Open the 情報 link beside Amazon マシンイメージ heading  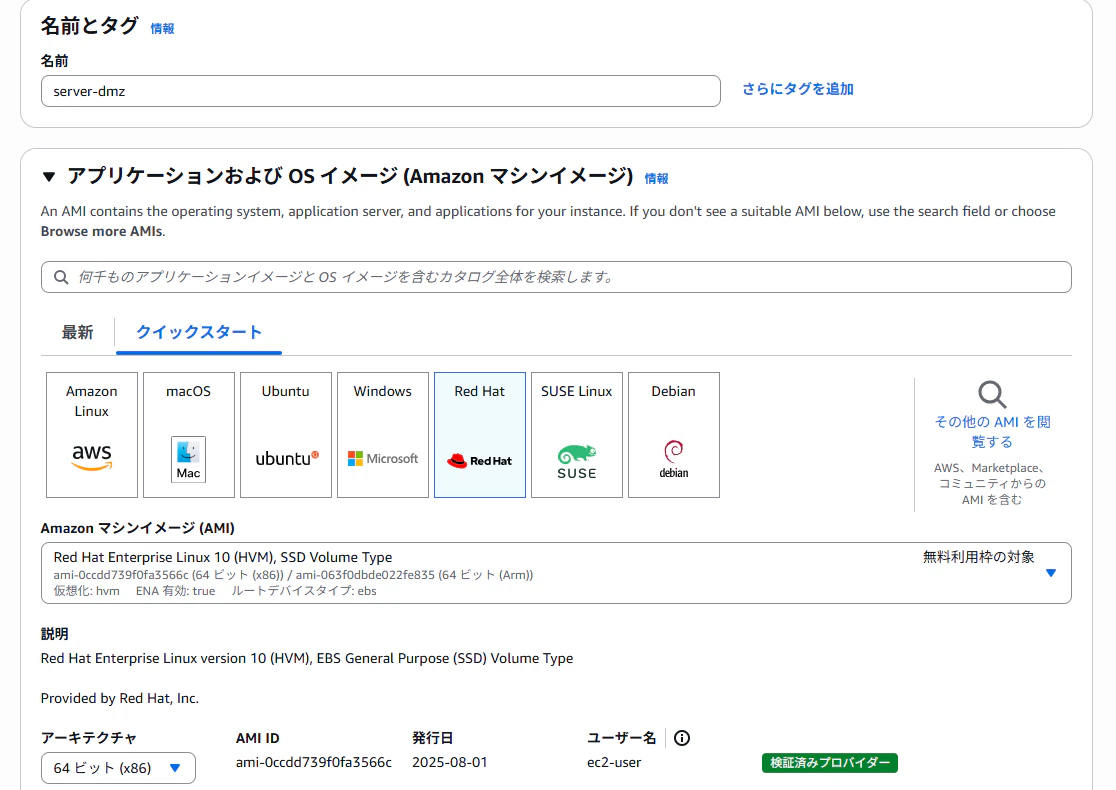click(656, 179)
